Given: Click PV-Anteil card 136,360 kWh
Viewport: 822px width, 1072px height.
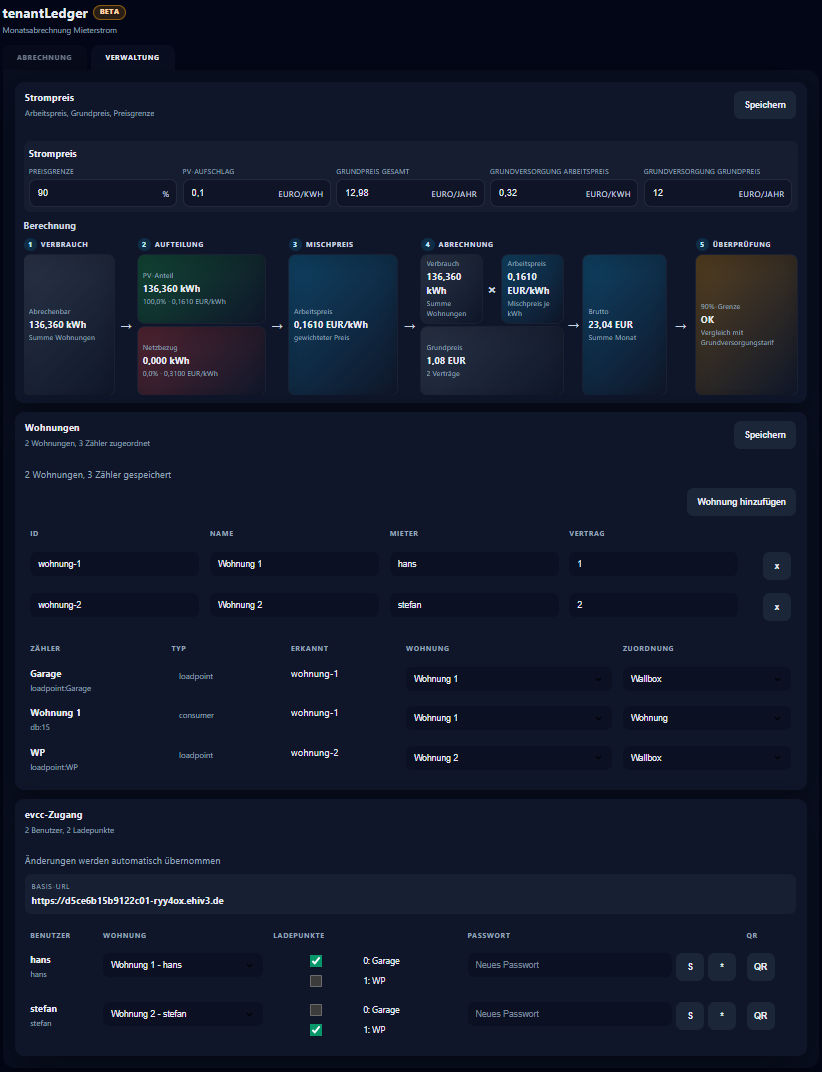Looking at the screenshot, I should point(201,289).
